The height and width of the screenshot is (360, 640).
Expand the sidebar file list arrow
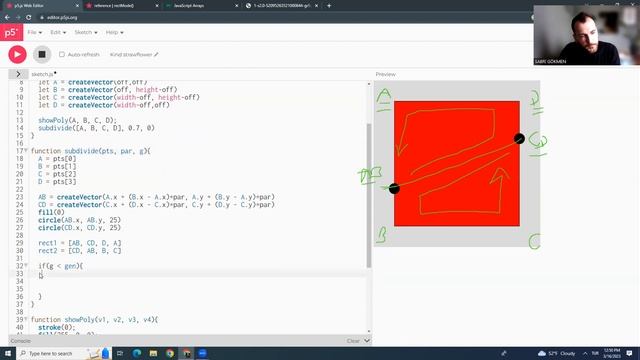coord(18,74)
